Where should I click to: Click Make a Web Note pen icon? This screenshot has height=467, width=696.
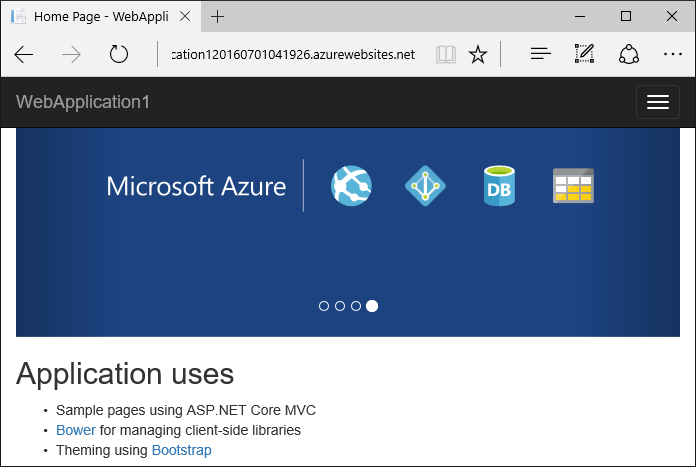(x=584, y=54)
